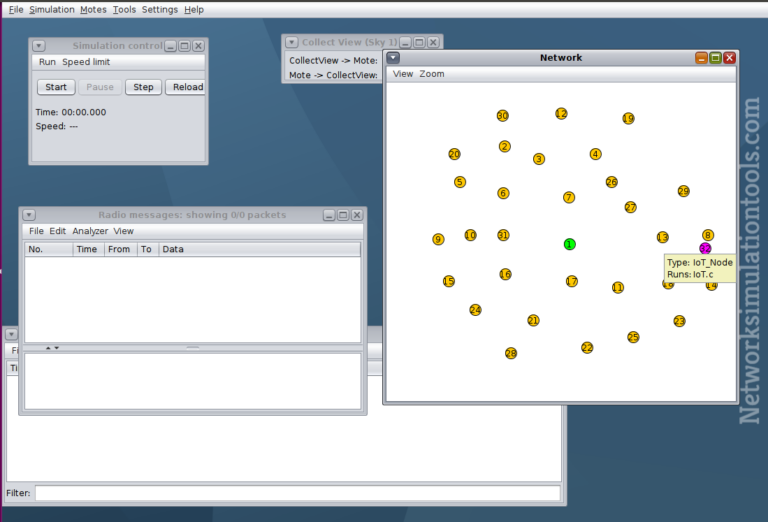Viewport: 768px width, 522px height.
Task: Open Analyzer menu in Radio messages
Action: click(x=90, y=231)
